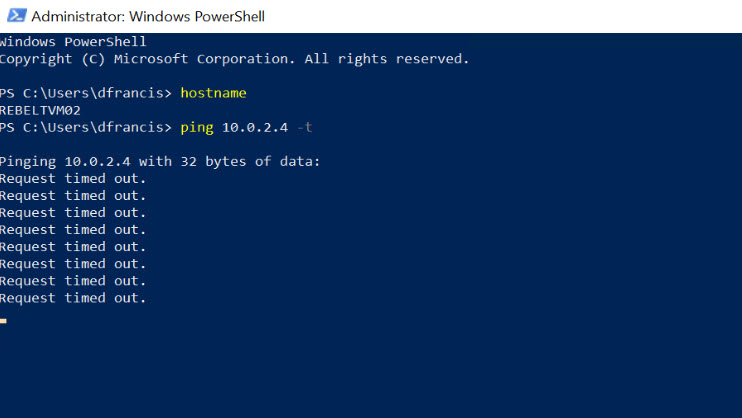
Task: Click the fourth Request timed out line
Action: [x=73, y=230]
